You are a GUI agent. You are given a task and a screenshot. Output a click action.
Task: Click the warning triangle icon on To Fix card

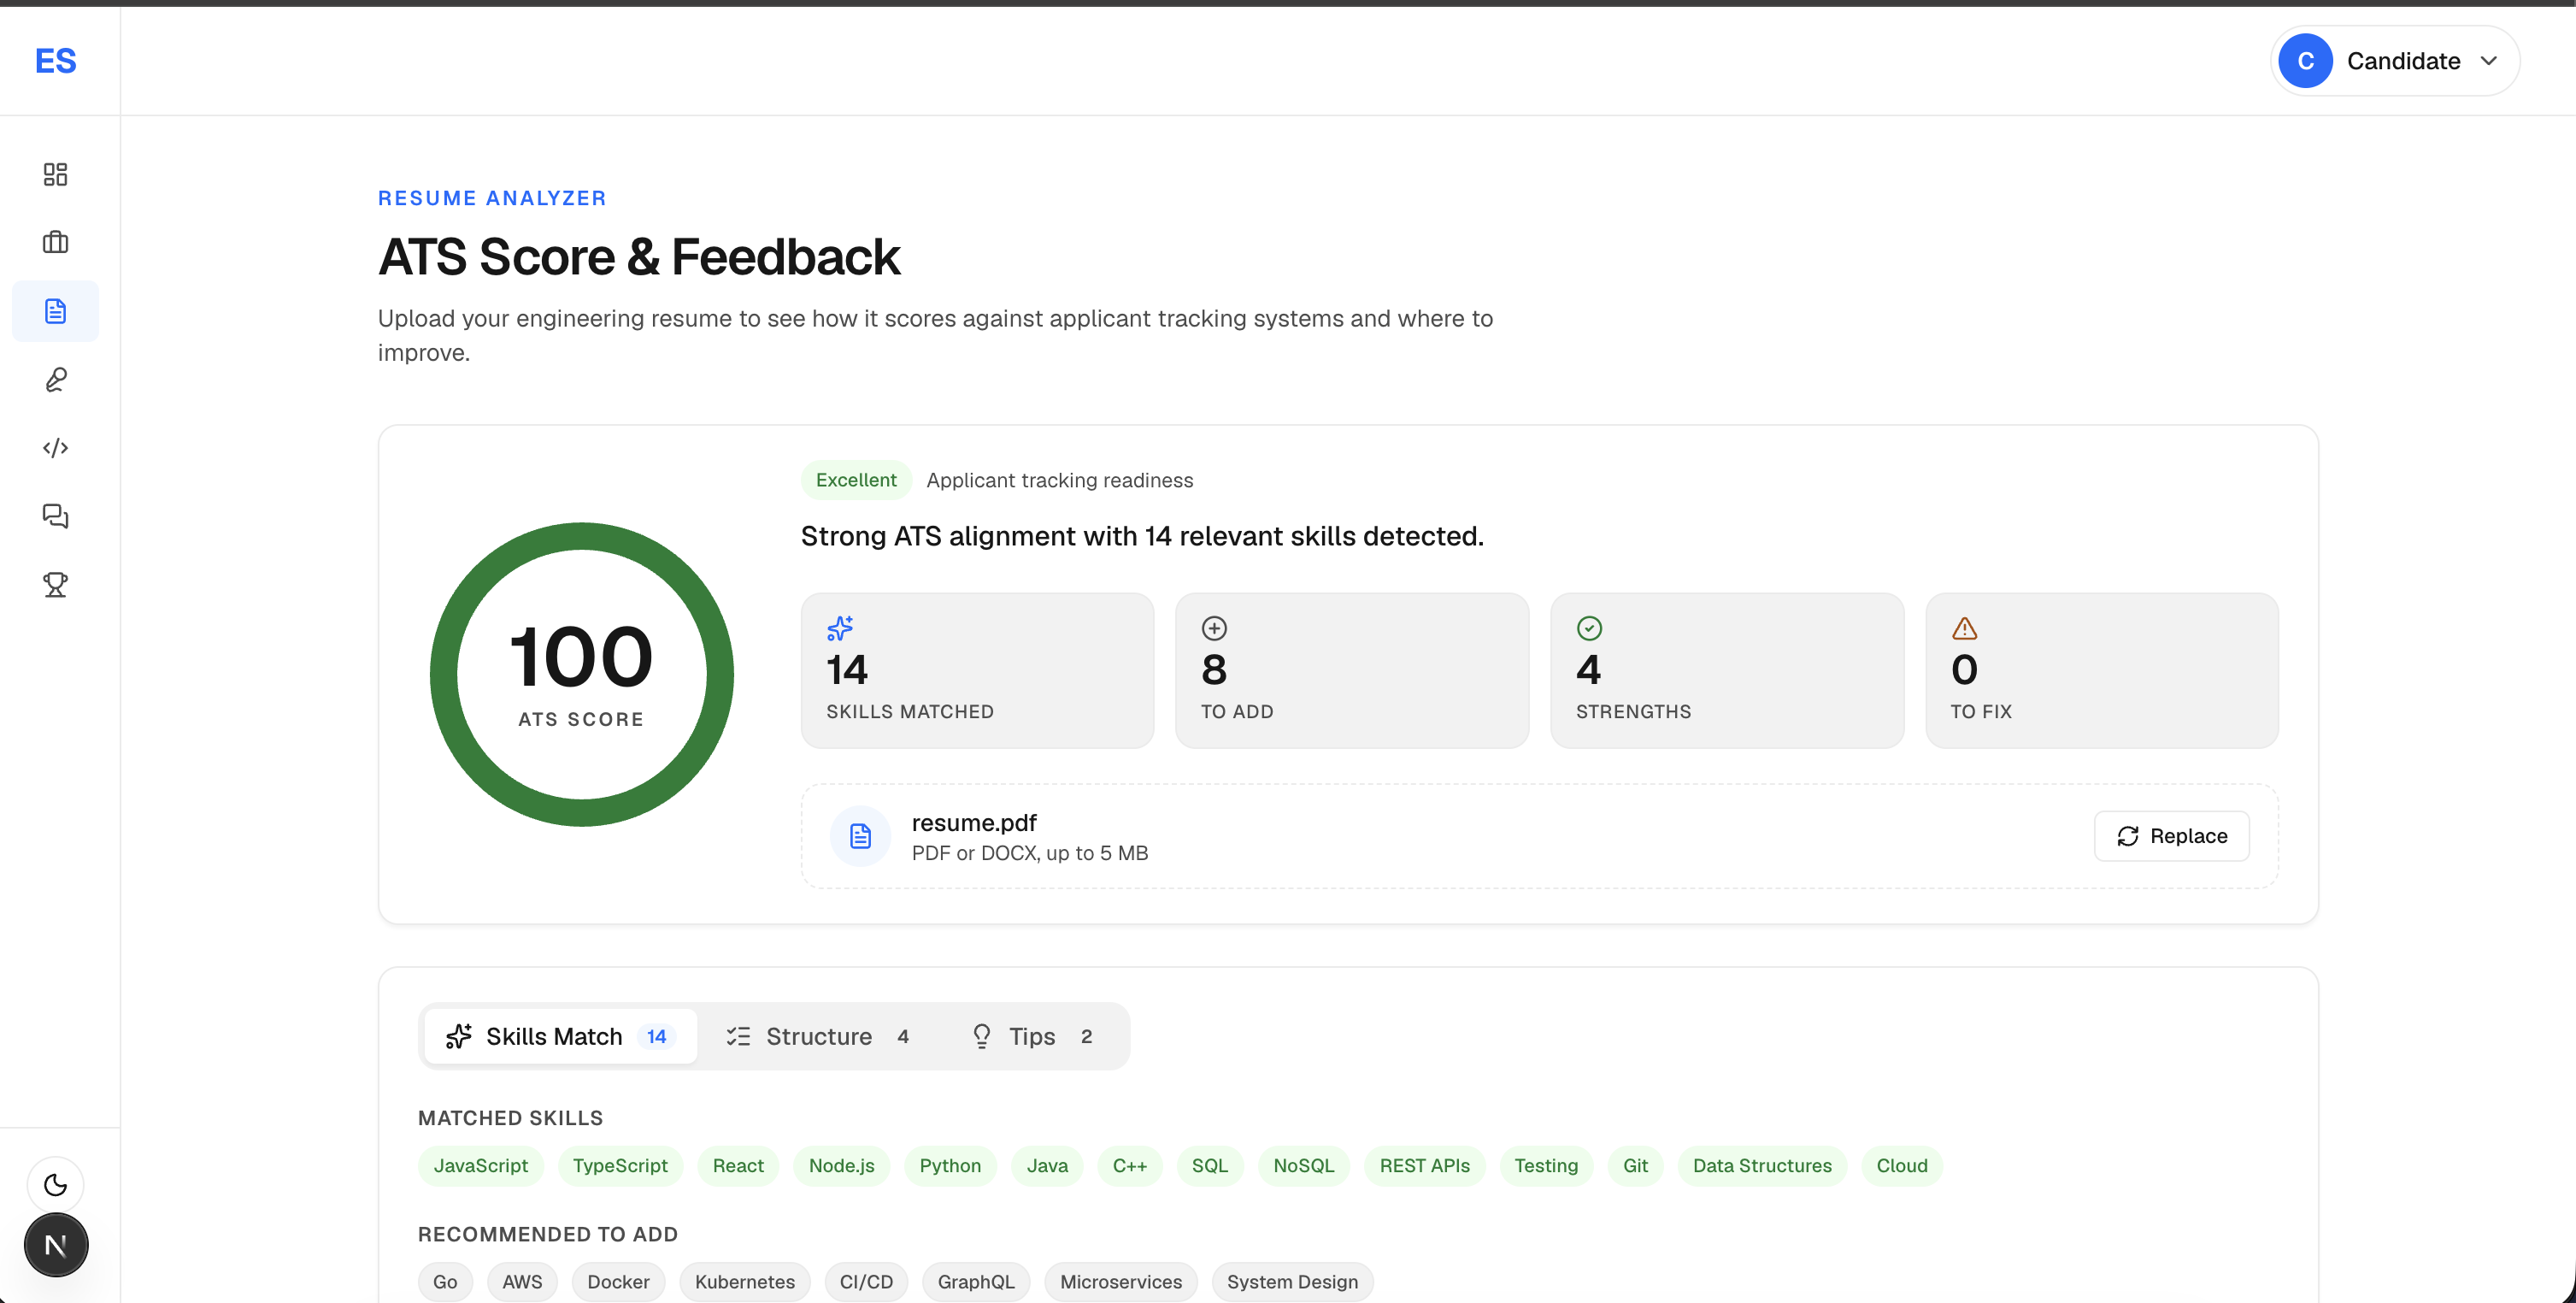point(1964,628)
